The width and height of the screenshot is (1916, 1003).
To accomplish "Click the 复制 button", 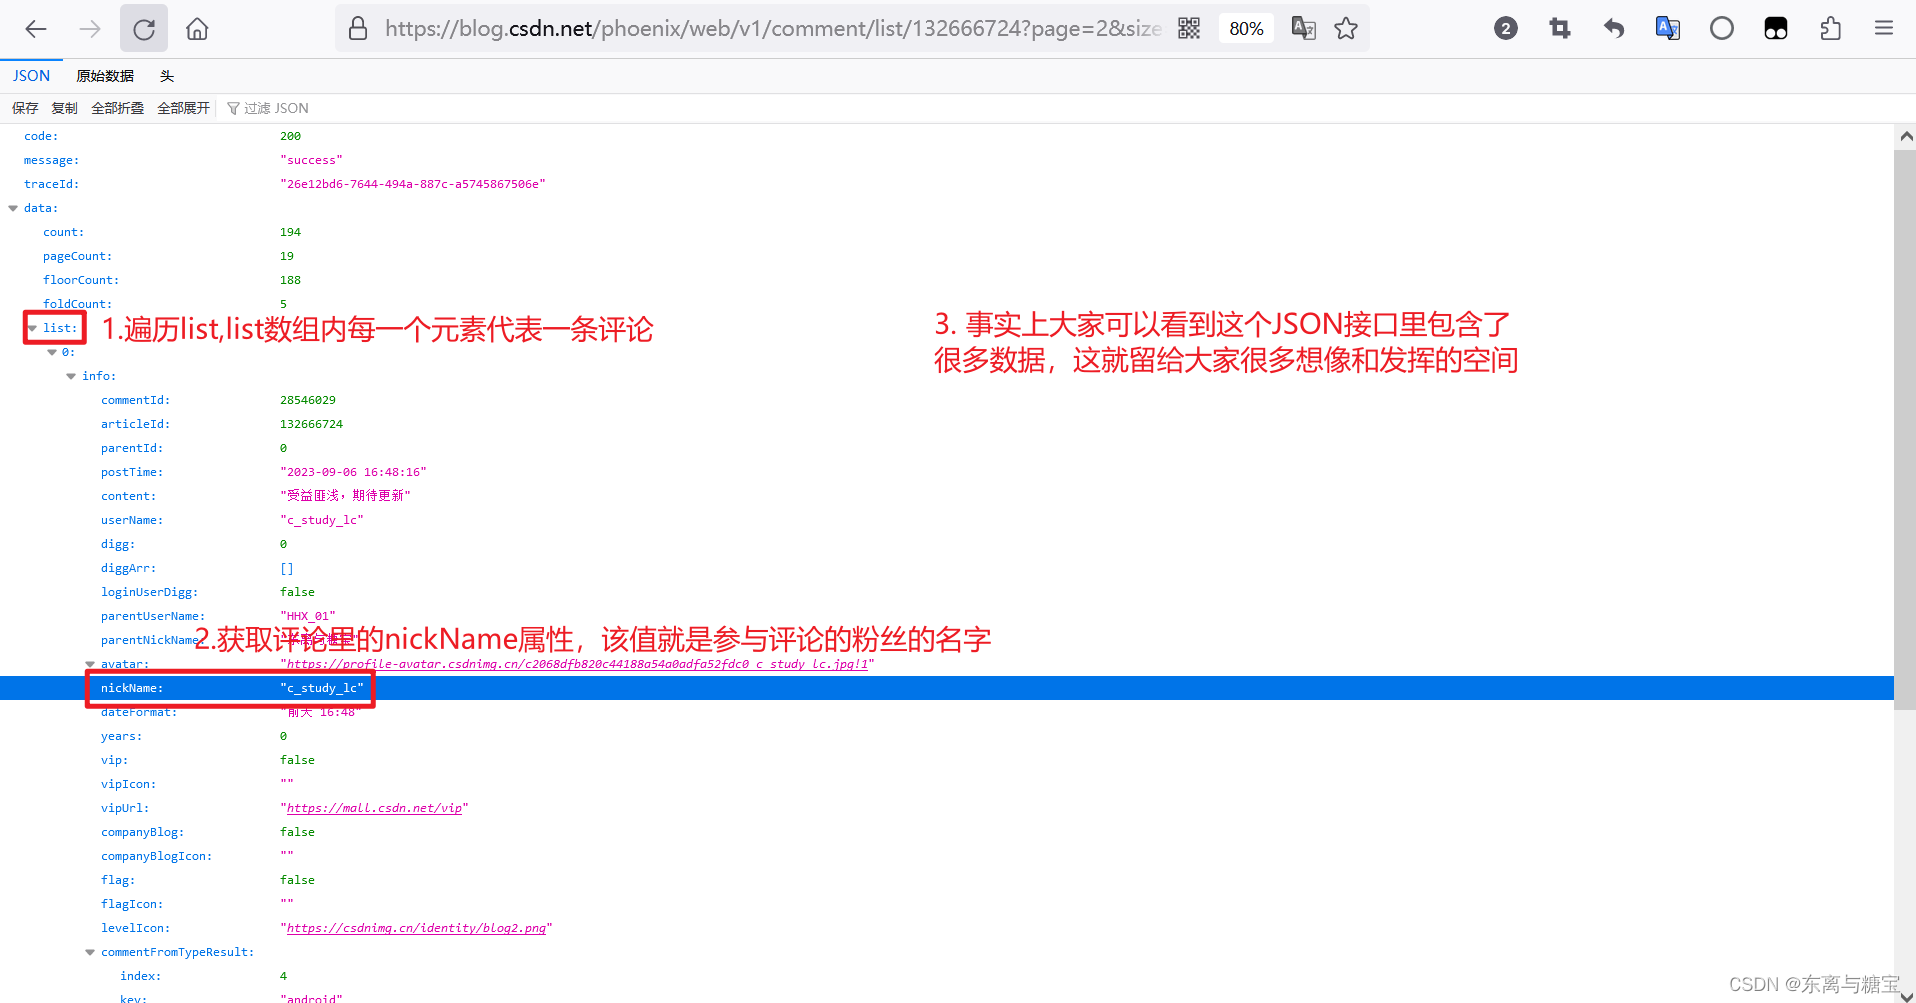I will click(x=64, y=108).
